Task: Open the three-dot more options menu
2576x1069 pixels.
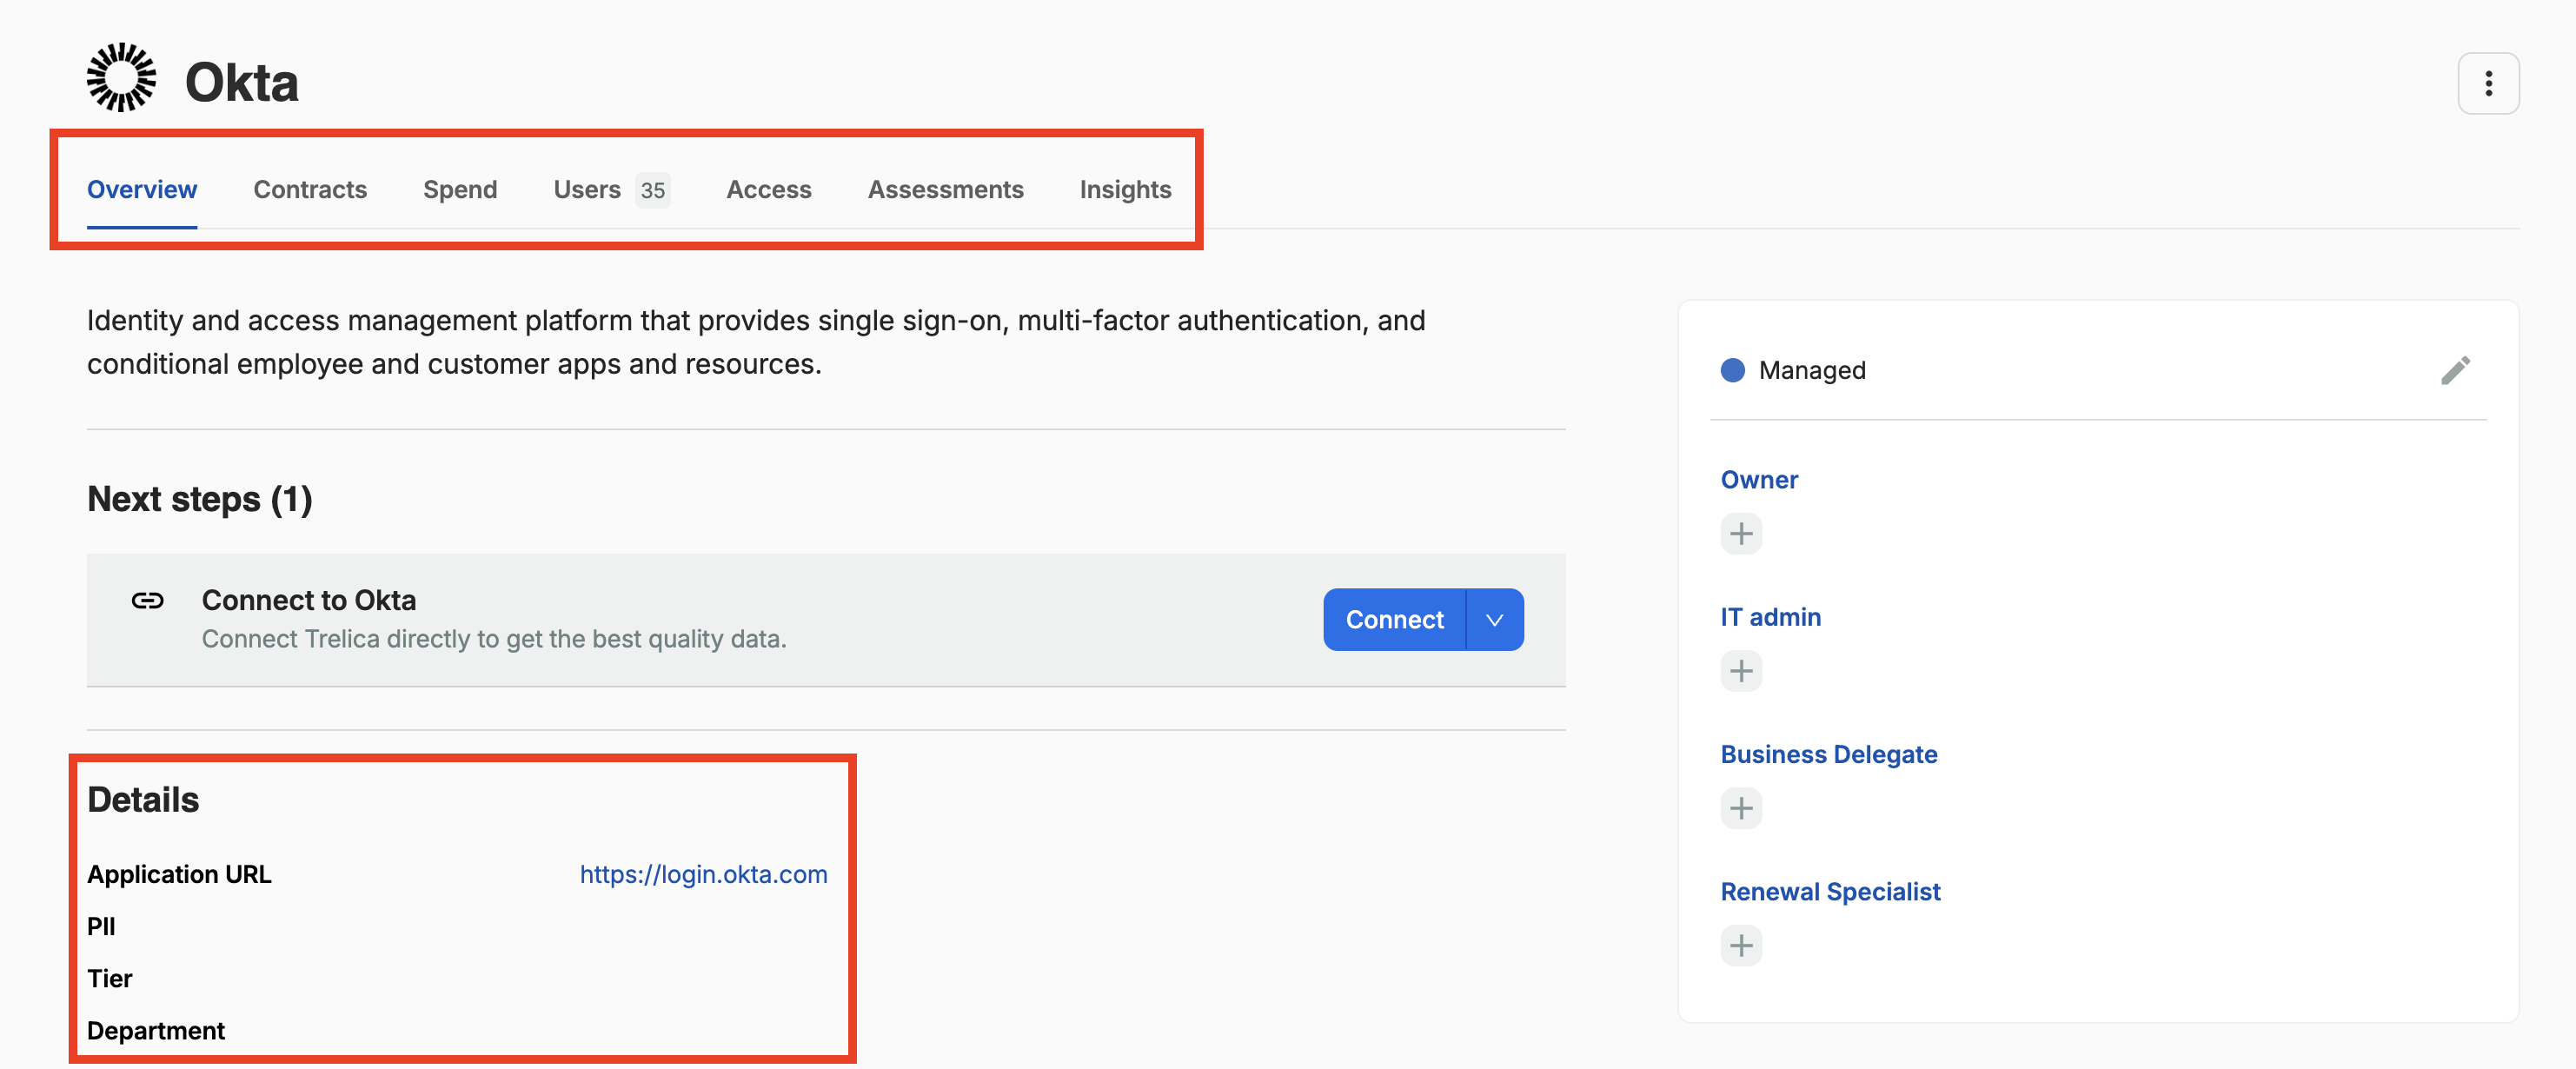Action: click(x=2487, y=83)
